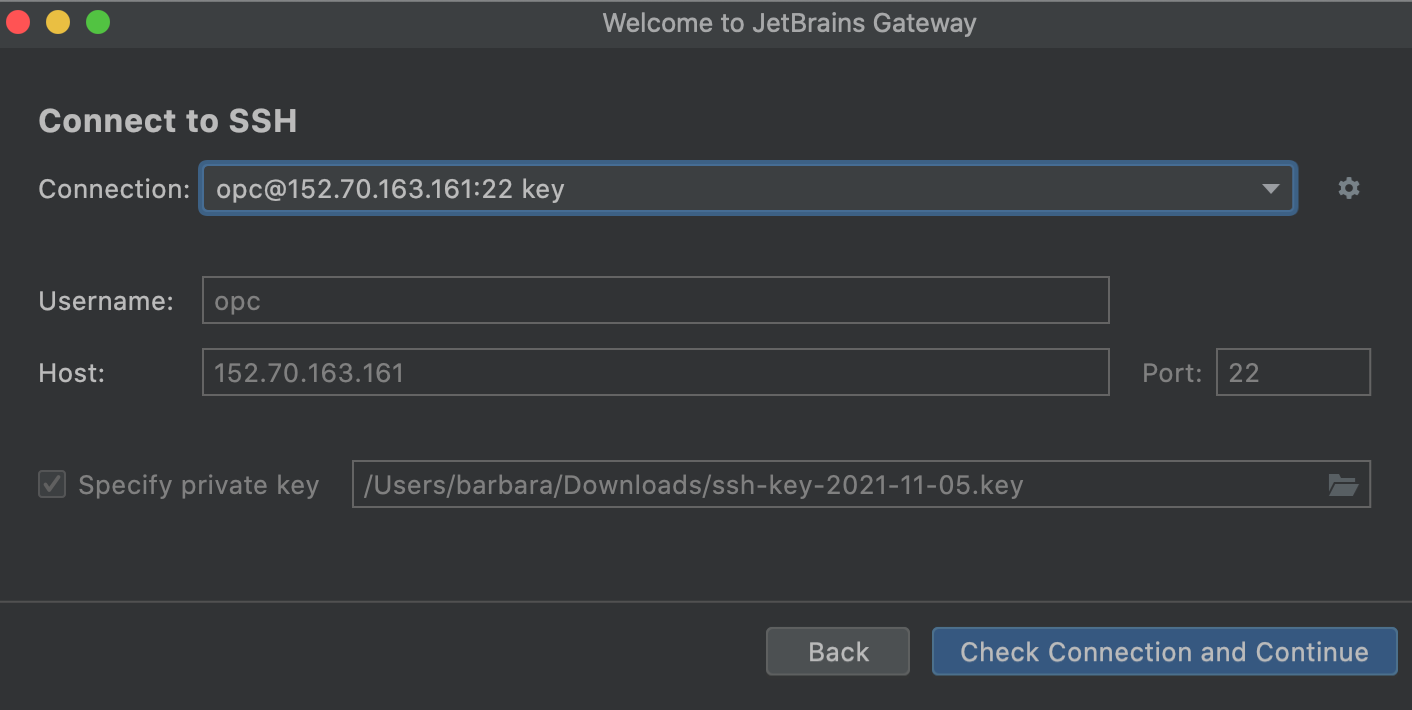Select the opc@152.70.163.161:22 key connection box
Viewport: 1412px width, 710px height.
(749, 188)
